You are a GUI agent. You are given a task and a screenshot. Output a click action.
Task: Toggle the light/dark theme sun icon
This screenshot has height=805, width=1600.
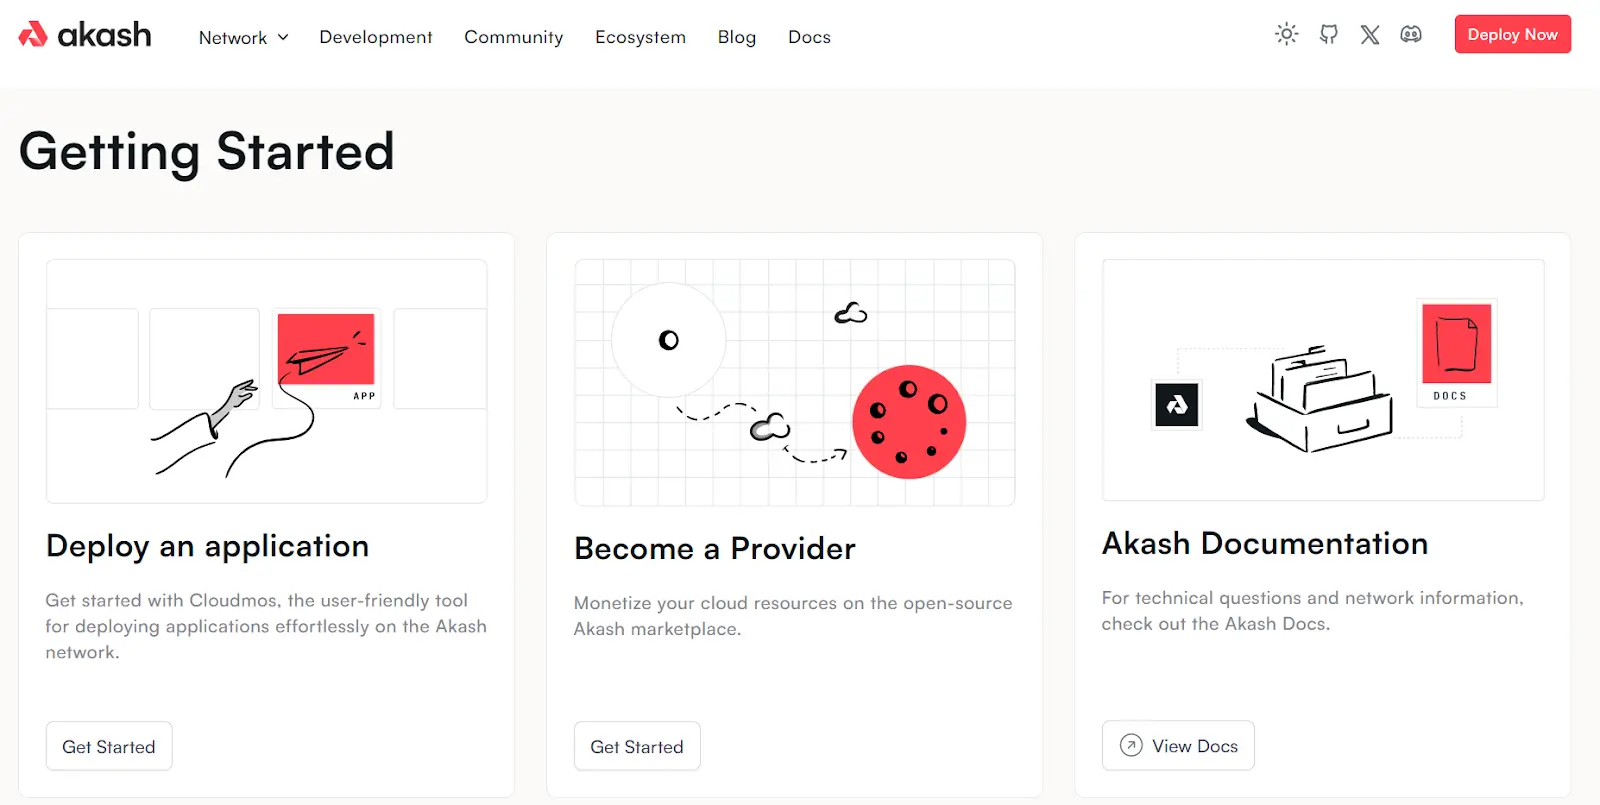tap(1287, 34)
